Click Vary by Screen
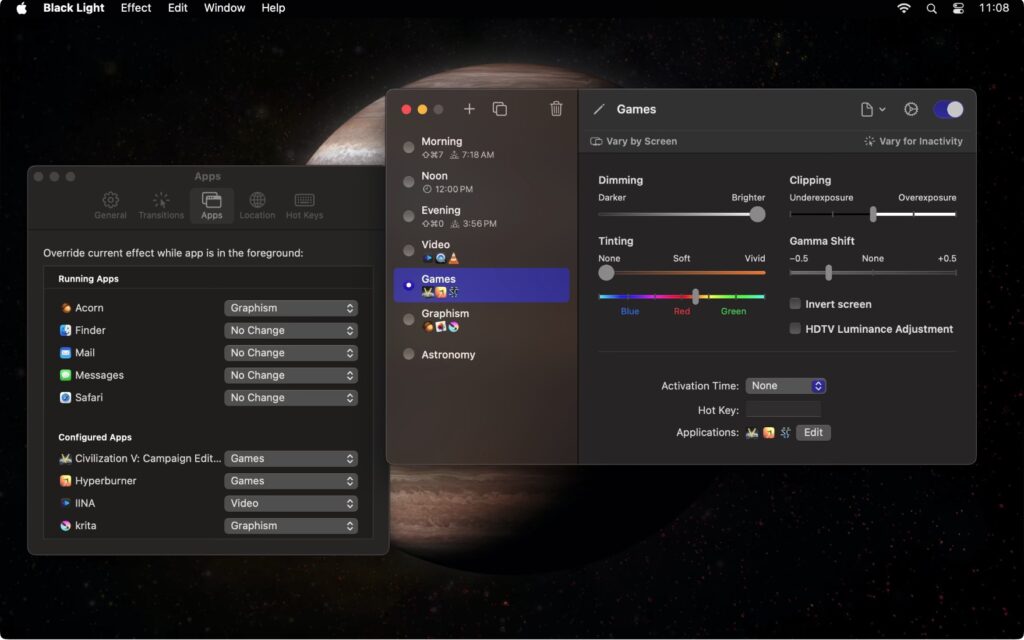Viewport: 1024px width, 640px height. pyautogui.click(x=633, y=141)
